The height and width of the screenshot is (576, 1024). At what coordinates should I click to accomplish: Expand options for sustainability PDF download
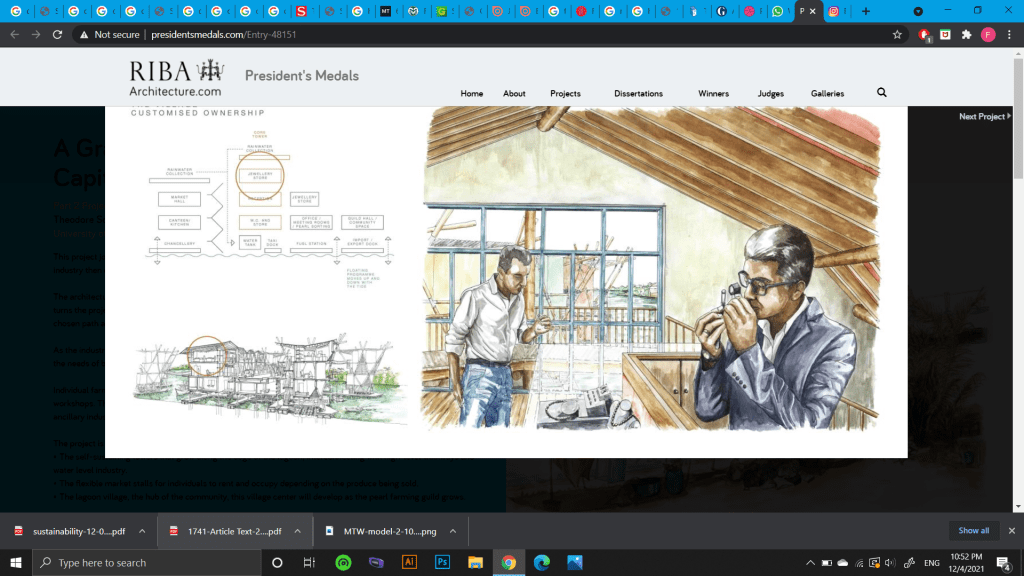pyautogui.click(x=142, y=531)
